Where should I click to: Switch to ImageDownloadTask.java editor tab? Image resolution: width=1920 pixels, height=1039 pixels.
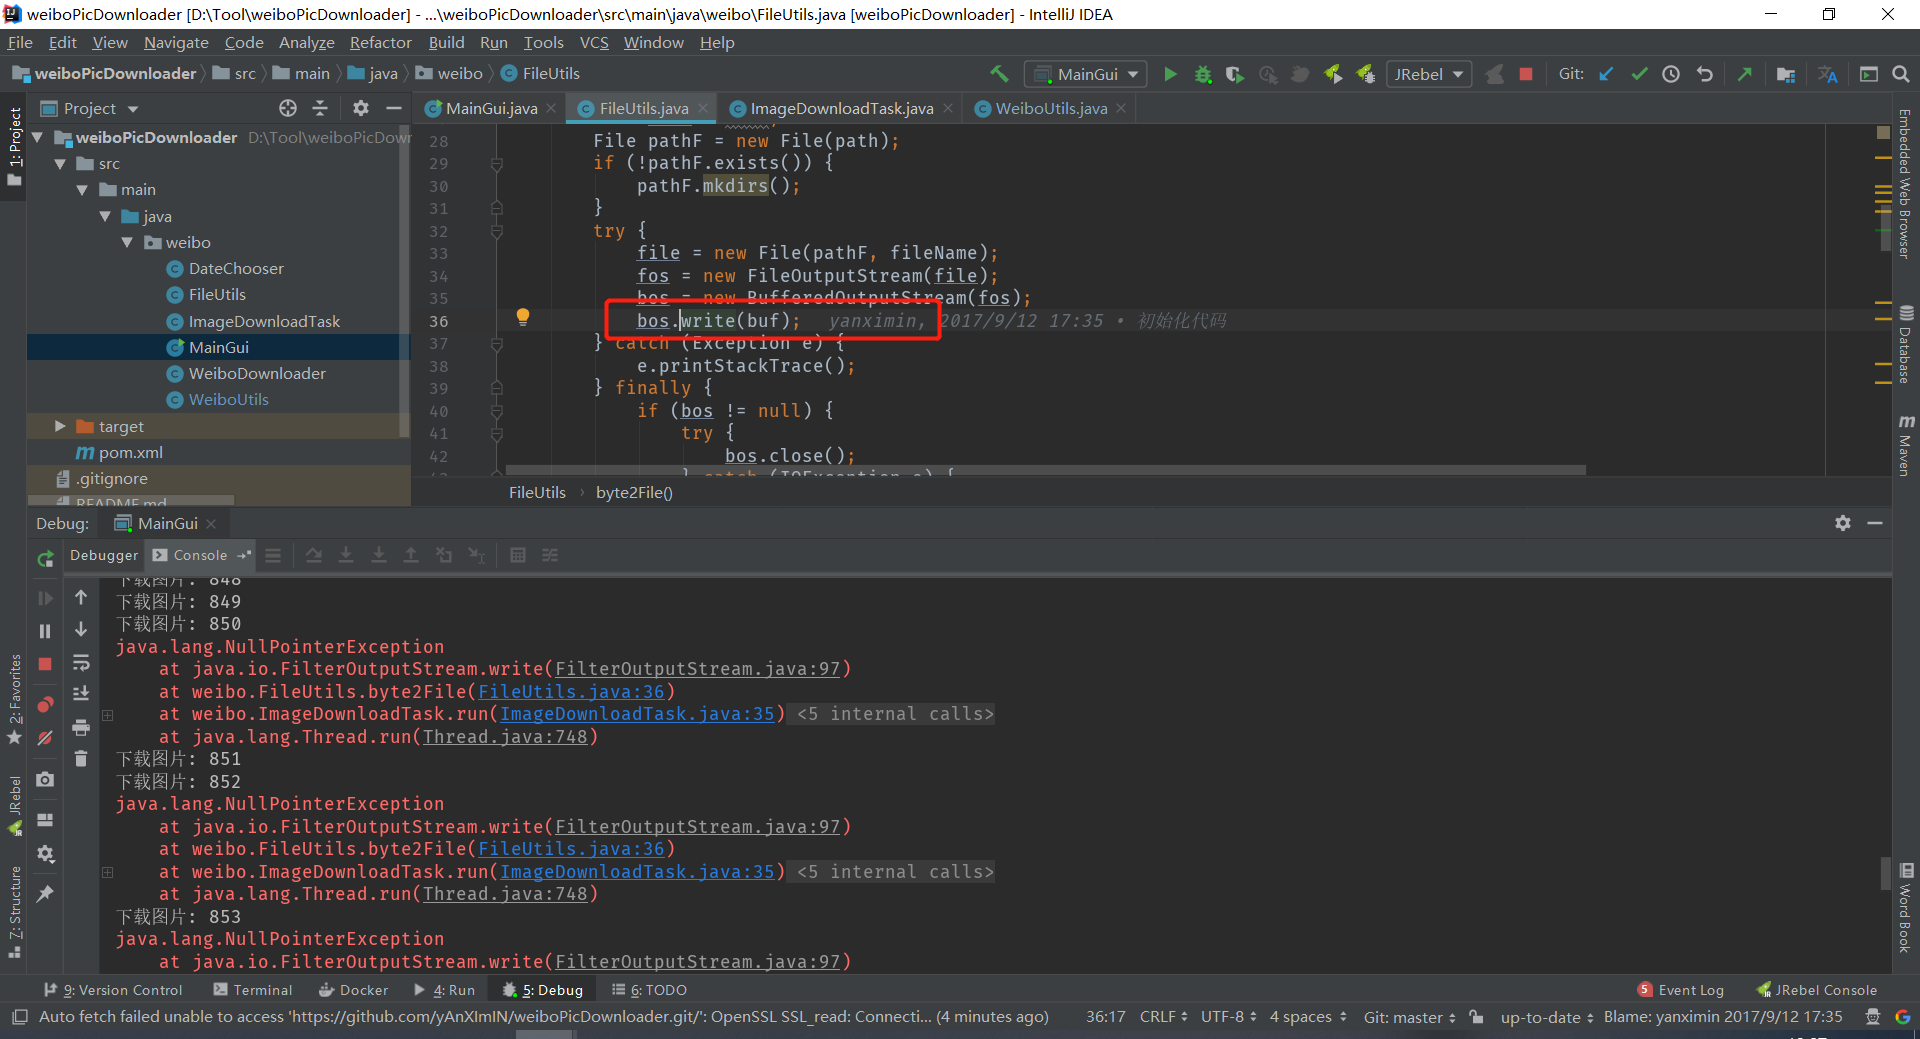point(841,108)
